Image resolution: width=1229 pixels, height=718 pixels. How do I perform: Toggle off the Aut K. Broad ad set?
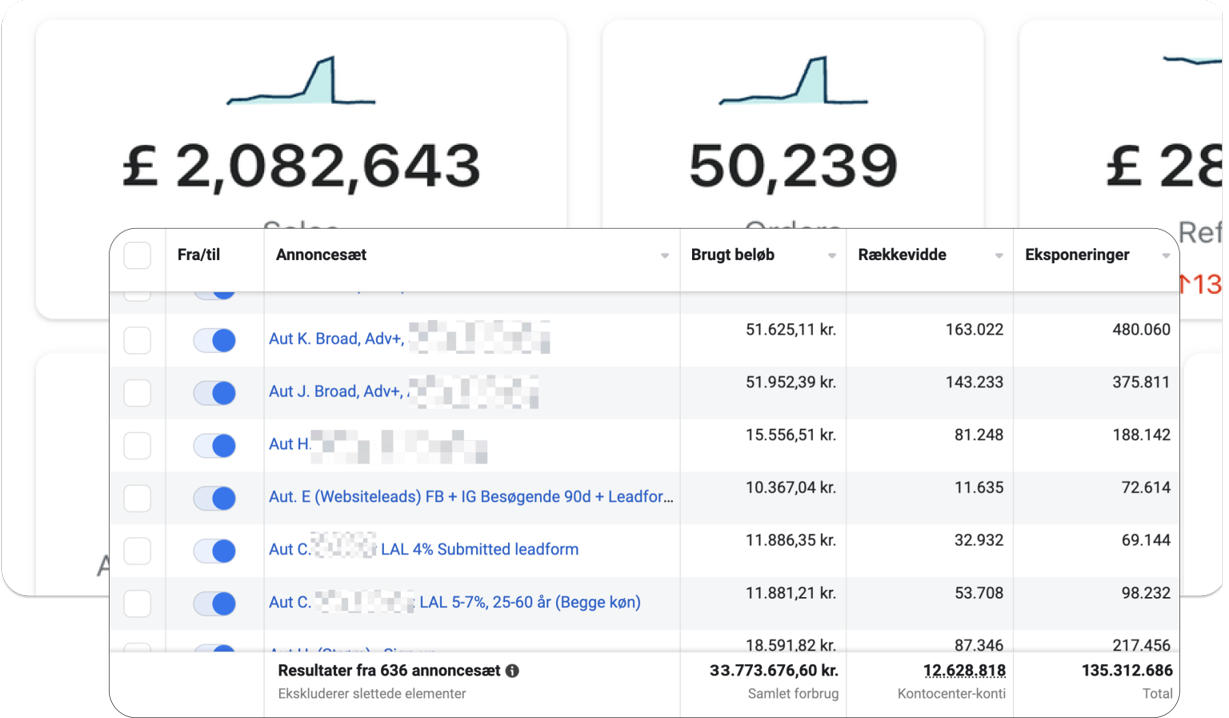[x=214, y=340]
